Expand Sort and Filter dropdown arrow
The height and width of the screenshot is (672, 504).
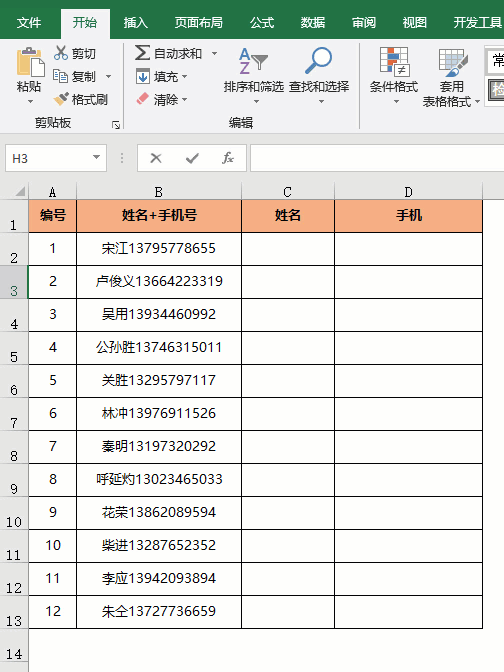click(256, 102)
